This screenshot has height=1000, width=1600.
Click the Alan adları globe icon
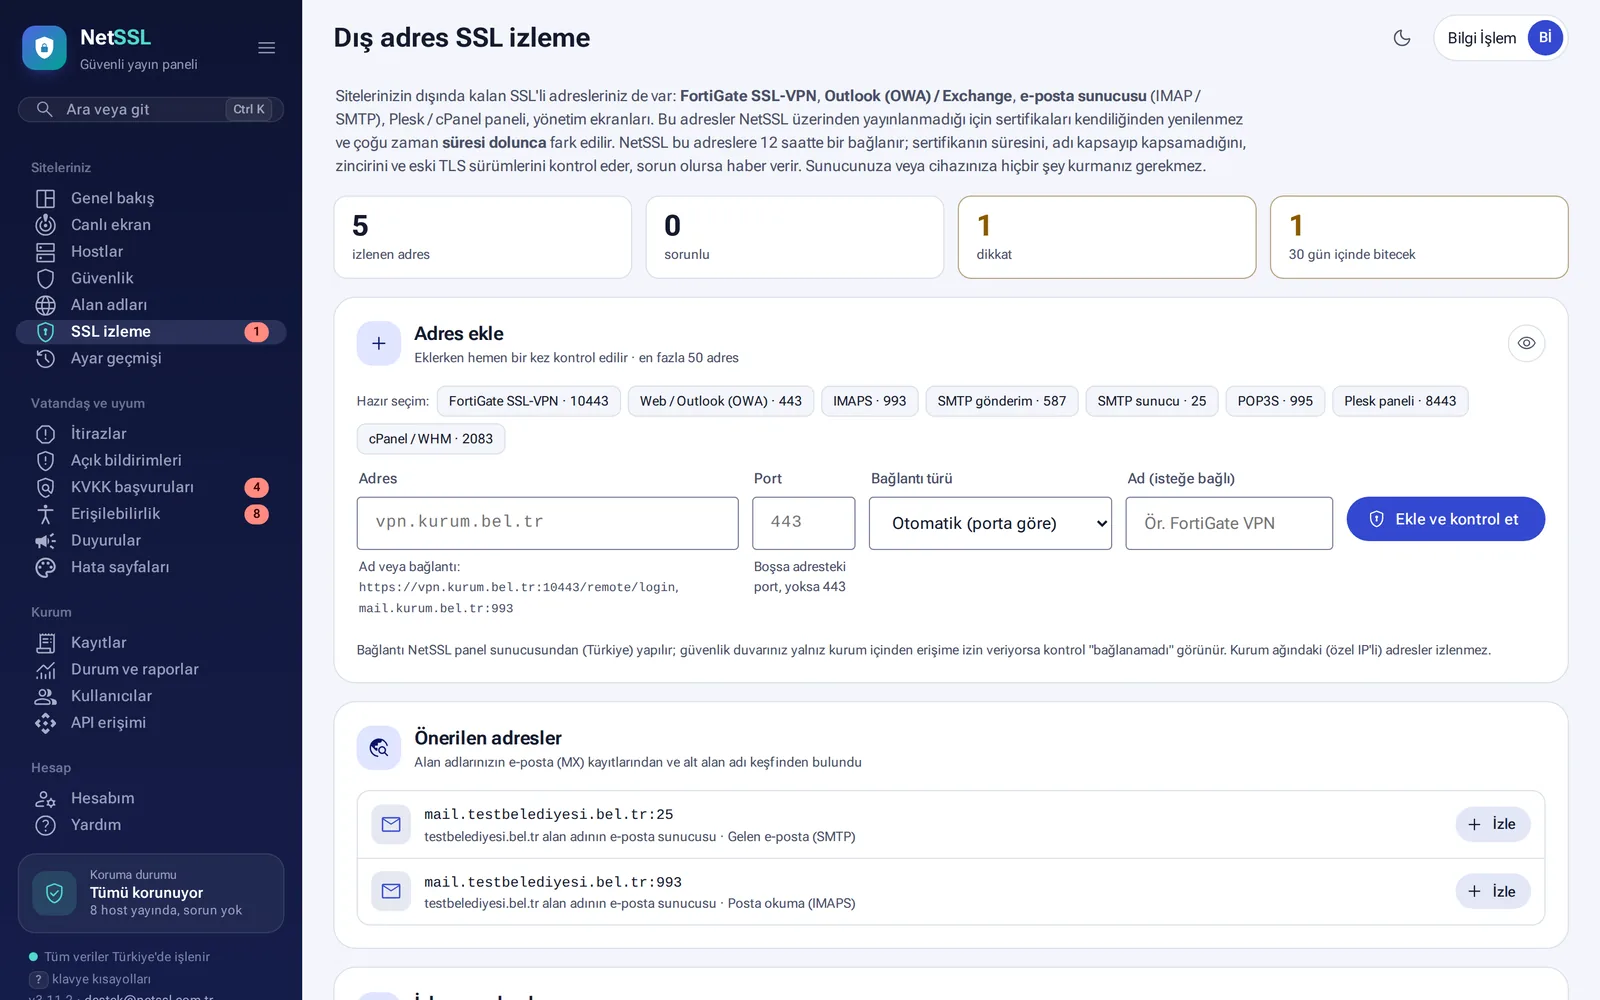pos(46,305)
